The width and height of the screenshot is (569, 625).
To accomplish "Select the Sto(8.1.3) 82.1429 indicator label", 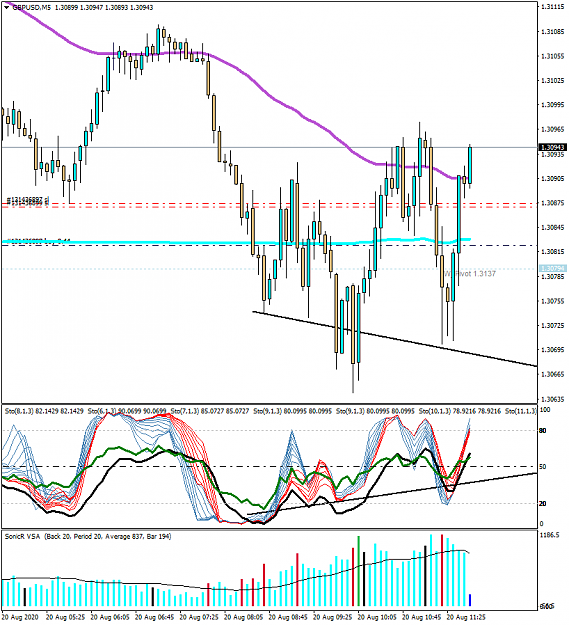I will [x=44, y=411].
